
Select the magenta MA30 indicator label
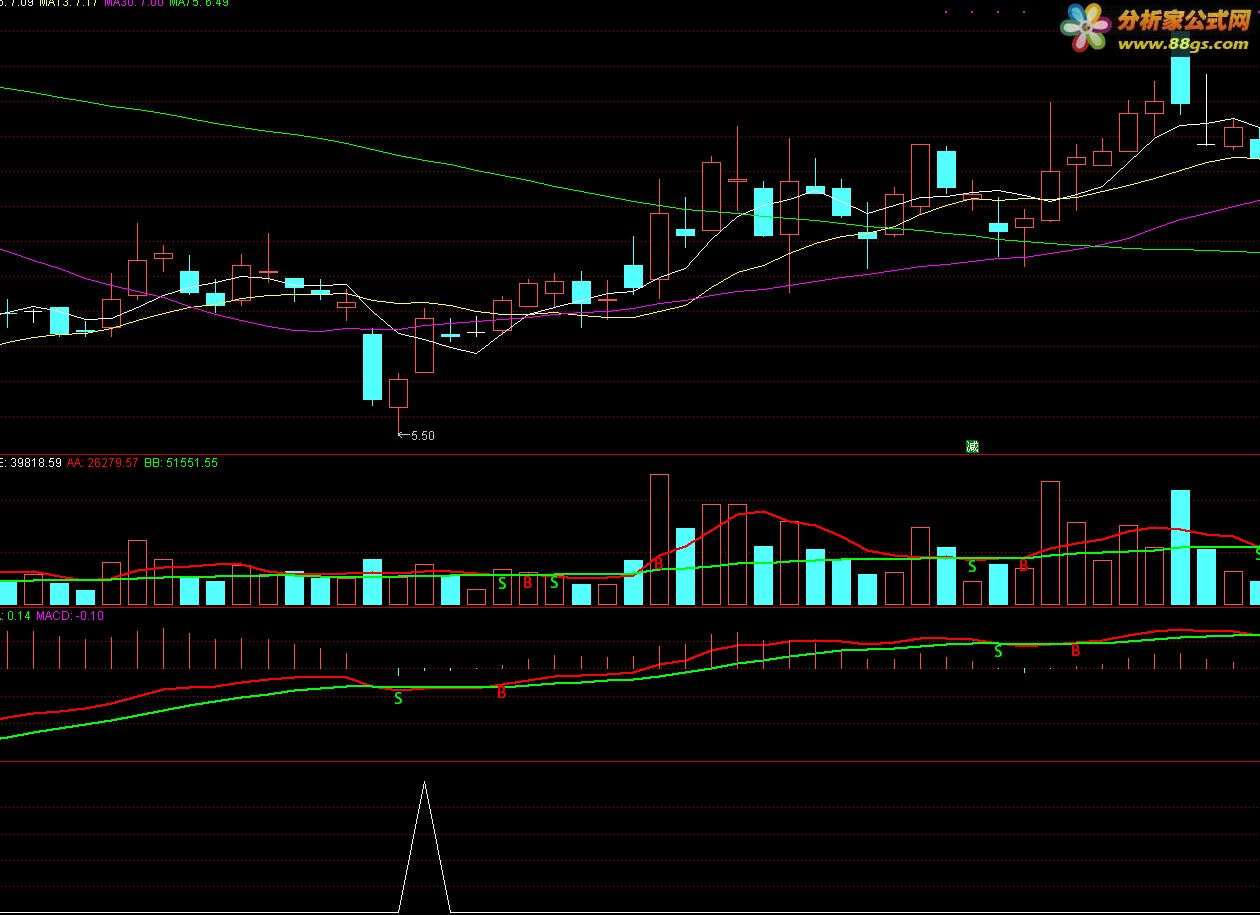(x=134, y=3)
